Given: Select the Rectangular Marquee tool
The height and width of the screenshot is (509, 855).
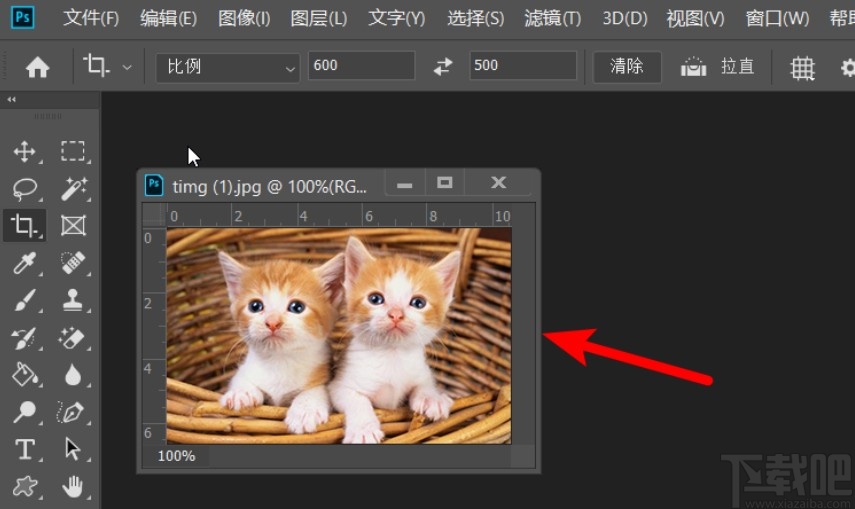Looking at the screenshot, I should tap(73, 152).
